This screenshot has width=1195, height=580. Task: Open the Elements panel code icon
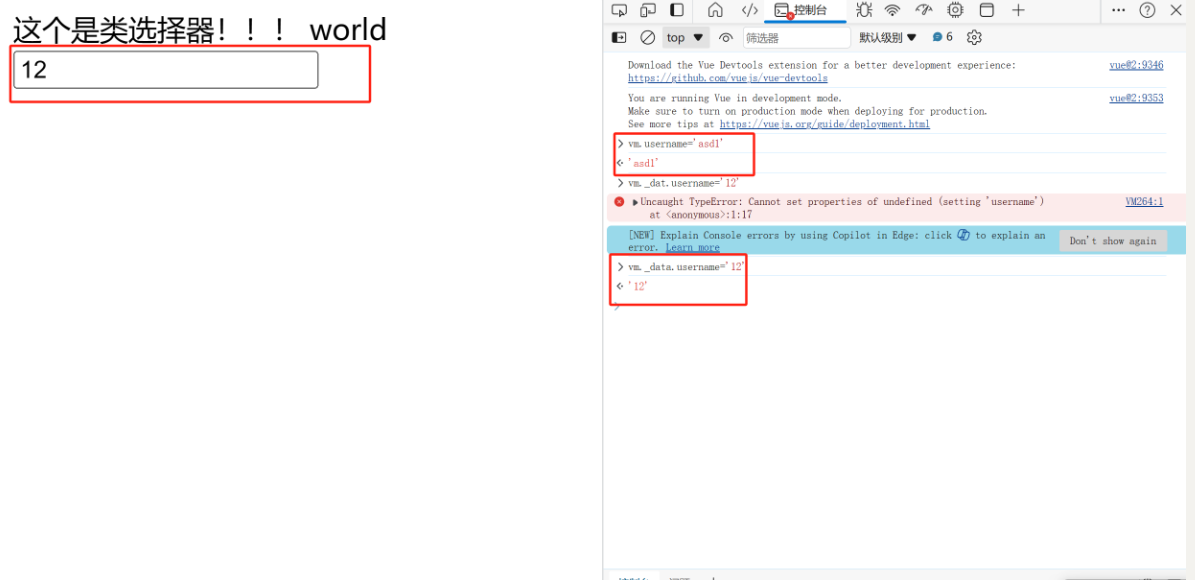tap(750, 10)
